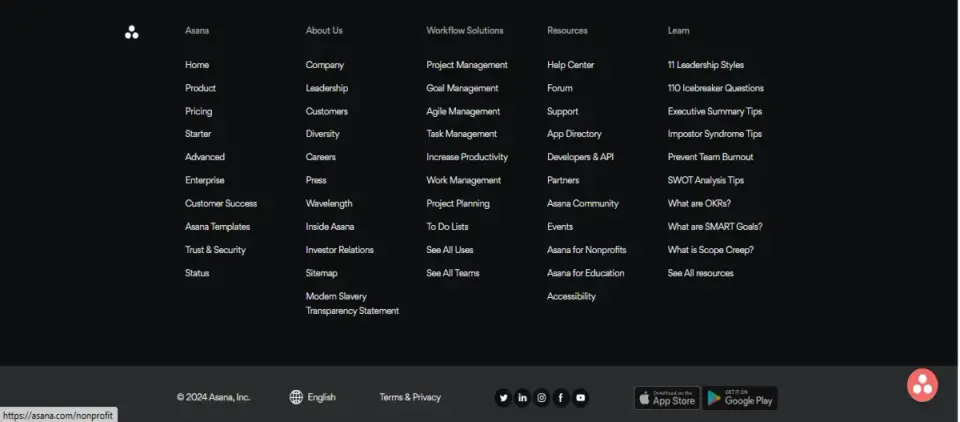Open Investor Relations link
Viewport: 960px width, 422px height.
[x=340, y=250]
